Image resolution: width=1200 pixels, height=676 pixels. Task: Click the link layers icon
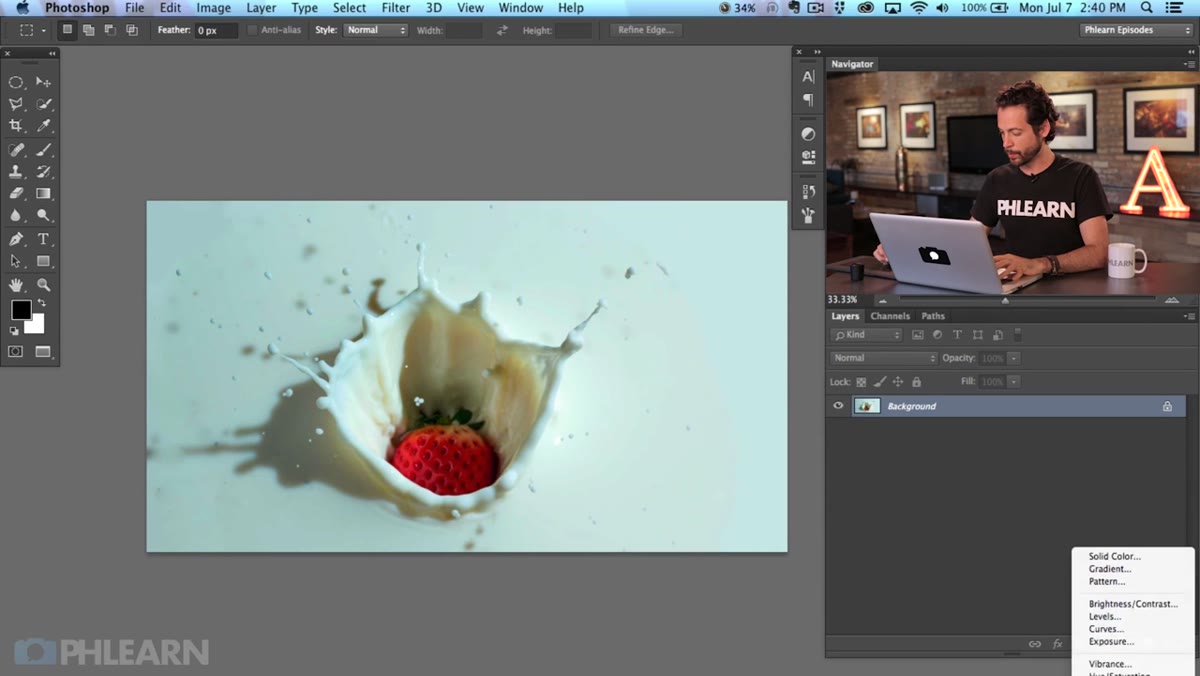click(x=1035, y=644)
